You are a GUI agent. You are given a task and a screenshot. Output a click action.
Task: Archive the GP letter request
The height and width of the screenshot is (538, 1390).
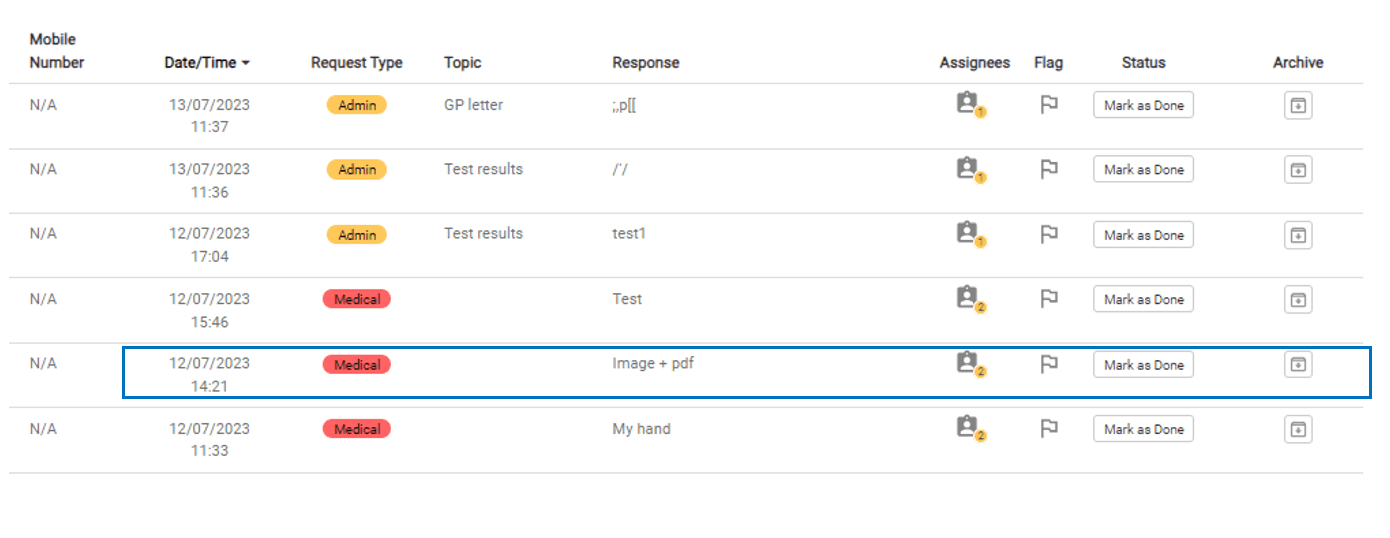1298,105
